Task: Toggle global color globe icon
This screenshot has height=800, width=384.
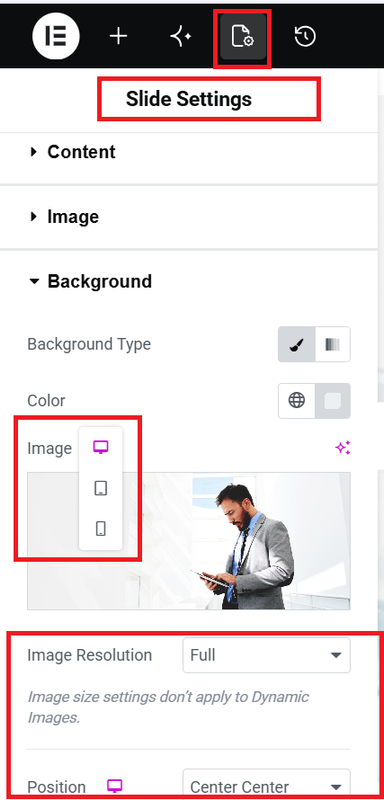Action: coord(296,401)
